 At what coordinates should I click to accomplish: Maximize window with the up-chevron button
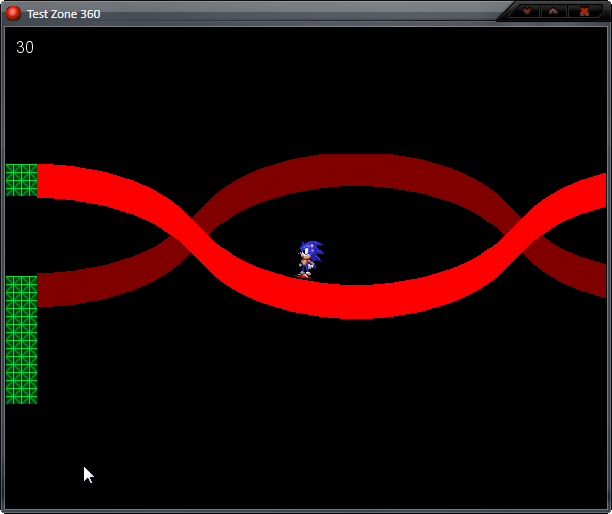(553, 12)
